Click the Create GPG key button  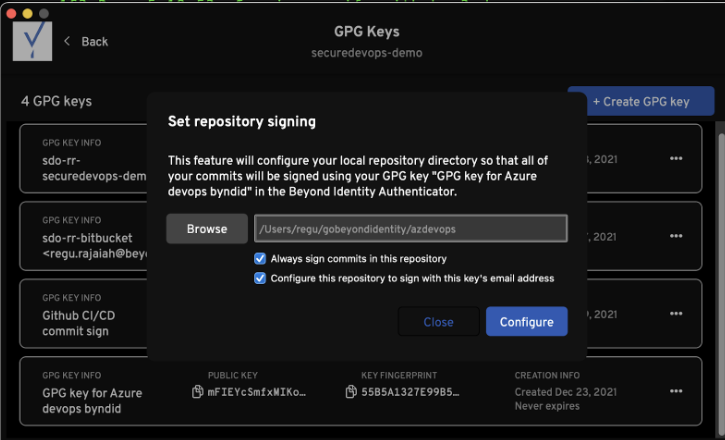coord(641,101)
